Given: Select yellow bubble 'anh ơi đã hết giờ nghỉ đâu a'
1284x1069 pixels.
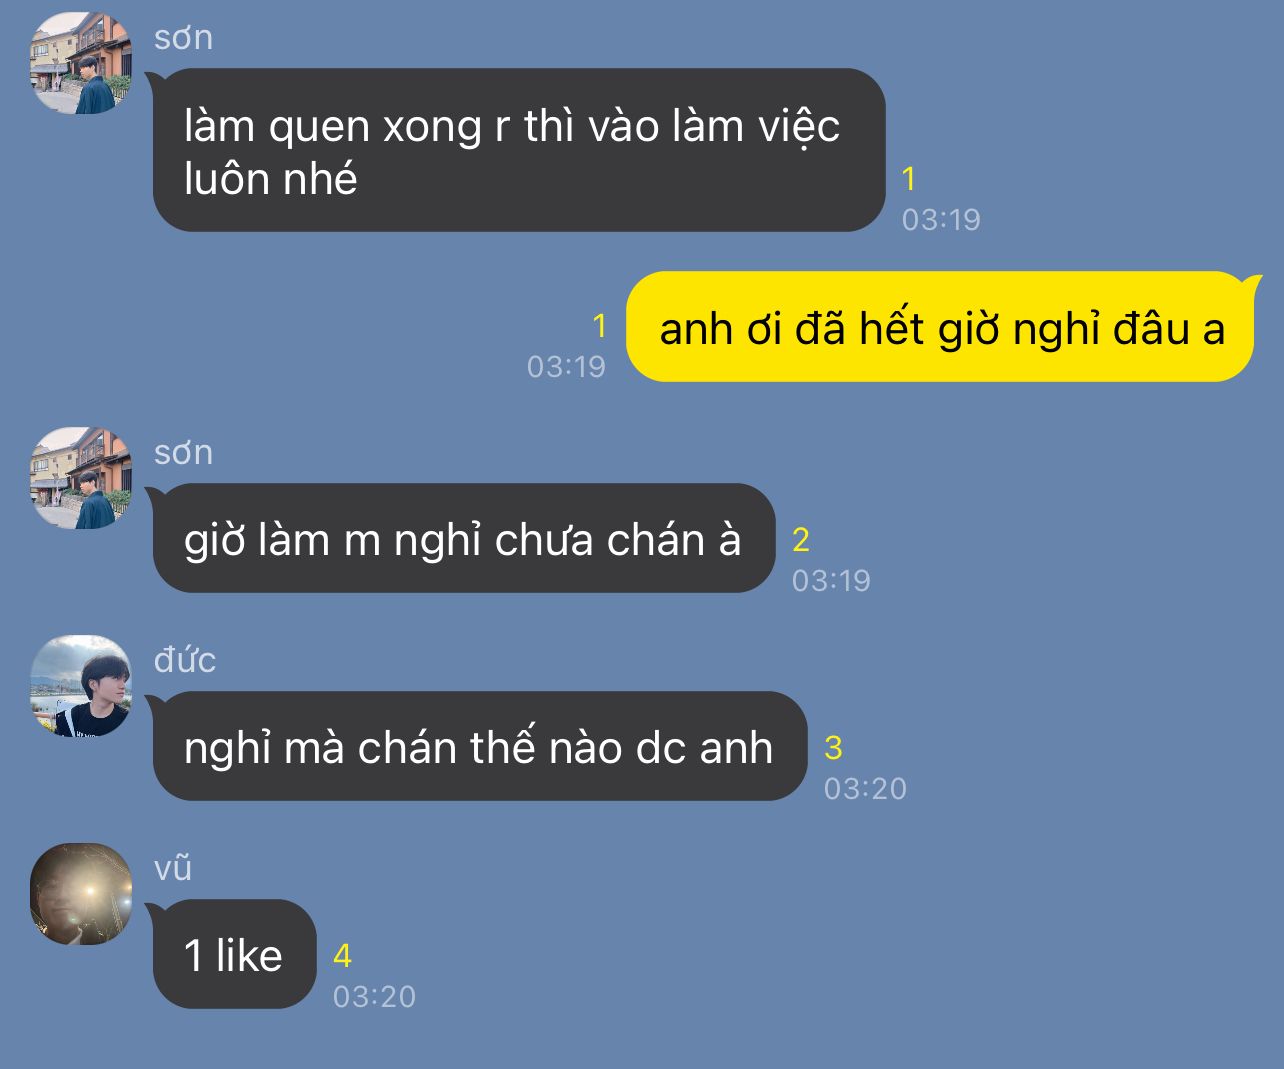Looking at the screenshot, I should point(940,327).
